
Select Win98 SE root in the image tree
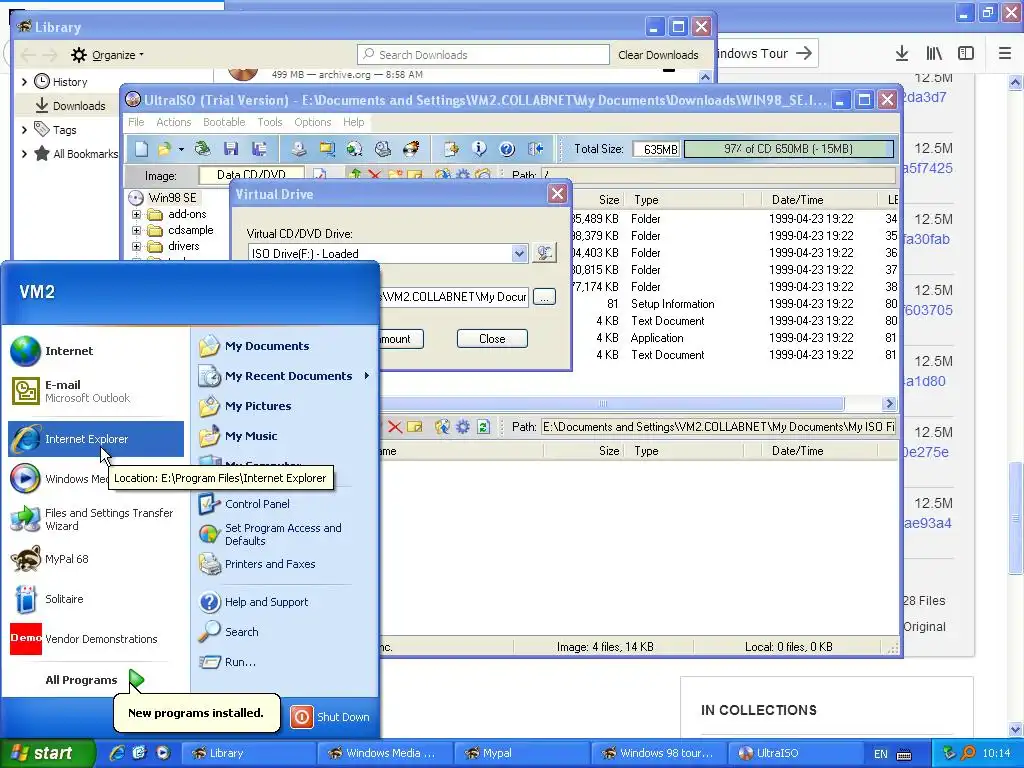171,198
